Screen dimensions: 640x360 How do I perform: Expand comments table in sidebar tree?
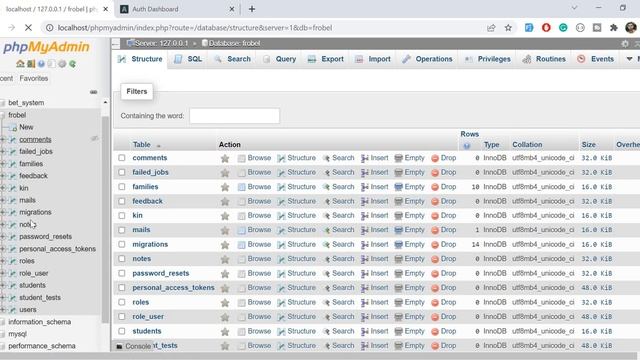click(3, 140)
